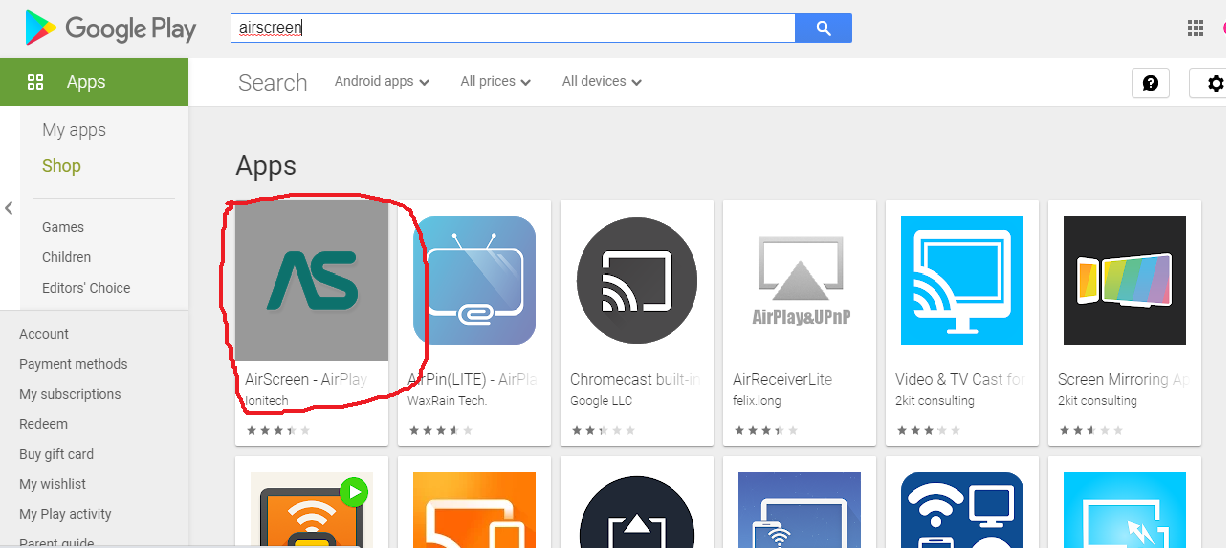
Task: Open Children category
Action: [66, 257]
